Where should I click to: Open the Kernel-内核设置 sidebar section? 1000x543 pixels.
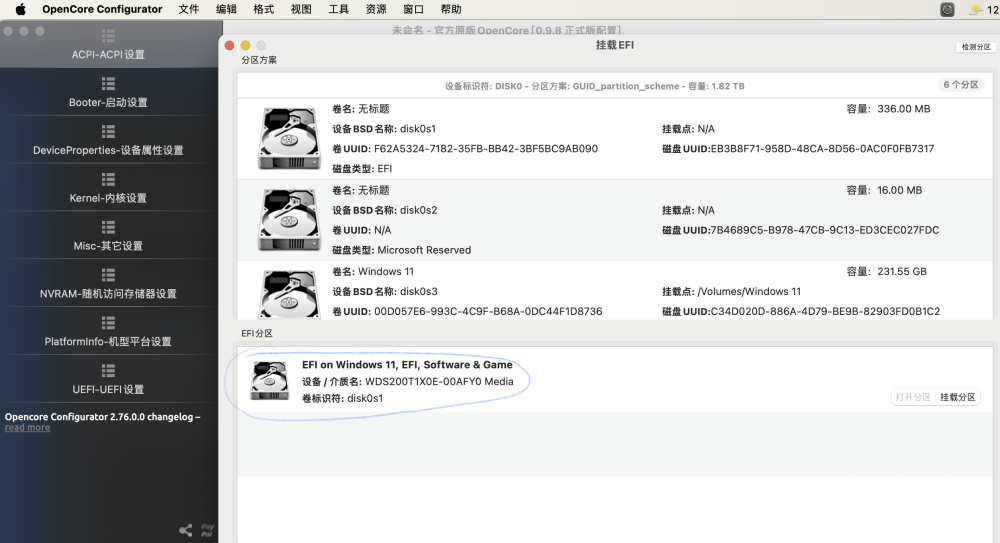108,188
